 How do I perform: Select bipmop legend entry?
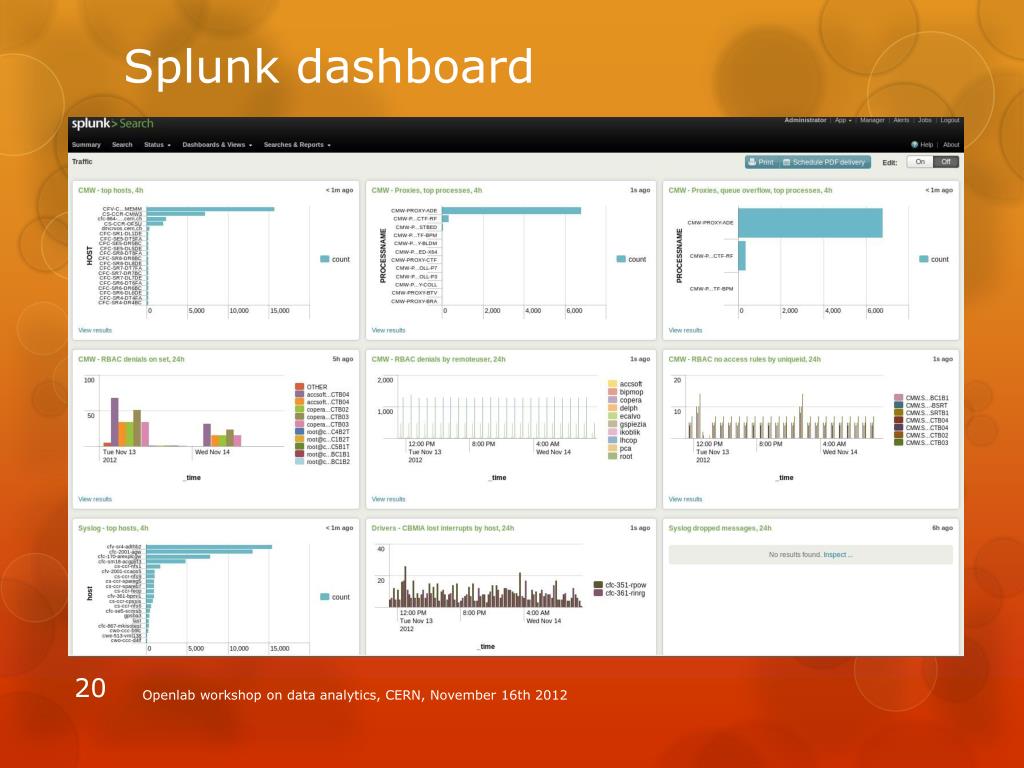pyautogui.click(x=626, y=392)
